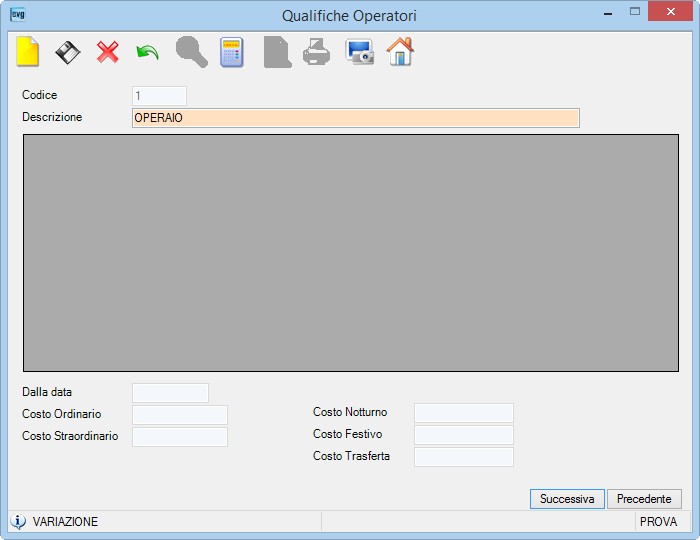This screenshot has width=700, height=540.
Task: Click the Precedente button
Action: pyautogui.click(x=644, y=499)
